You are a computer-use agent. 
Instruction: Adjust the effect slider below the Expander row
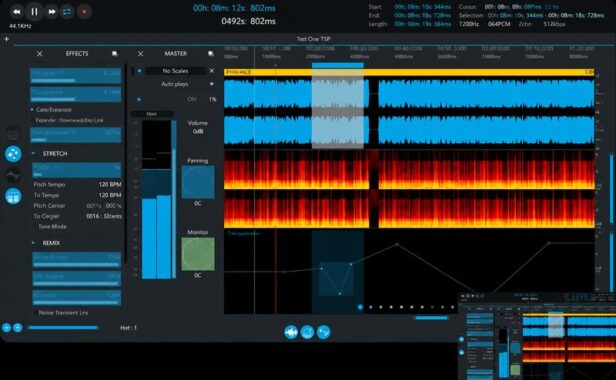click(75, 135)
